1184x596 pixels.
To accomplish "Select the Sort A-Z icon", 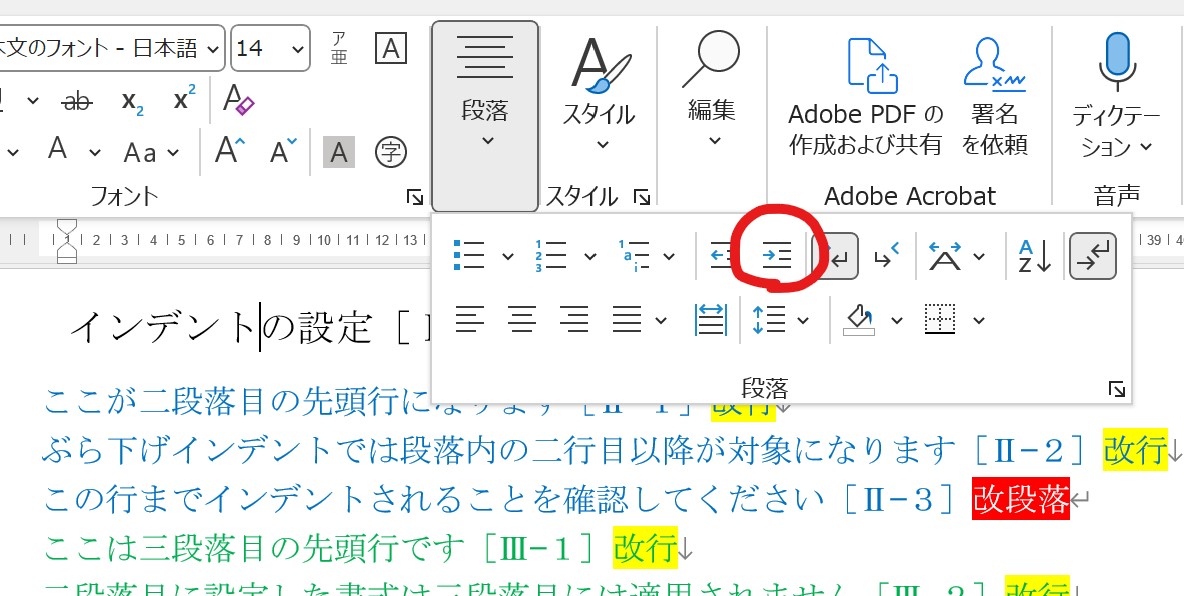I will pos(1034,257).
